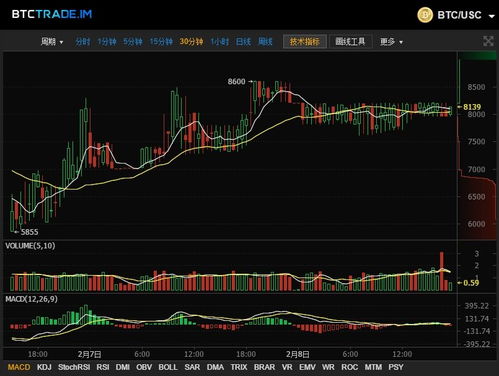499x376 pixels.
Task: Select the 日线 daily chart interval
Action: (243, 42)
